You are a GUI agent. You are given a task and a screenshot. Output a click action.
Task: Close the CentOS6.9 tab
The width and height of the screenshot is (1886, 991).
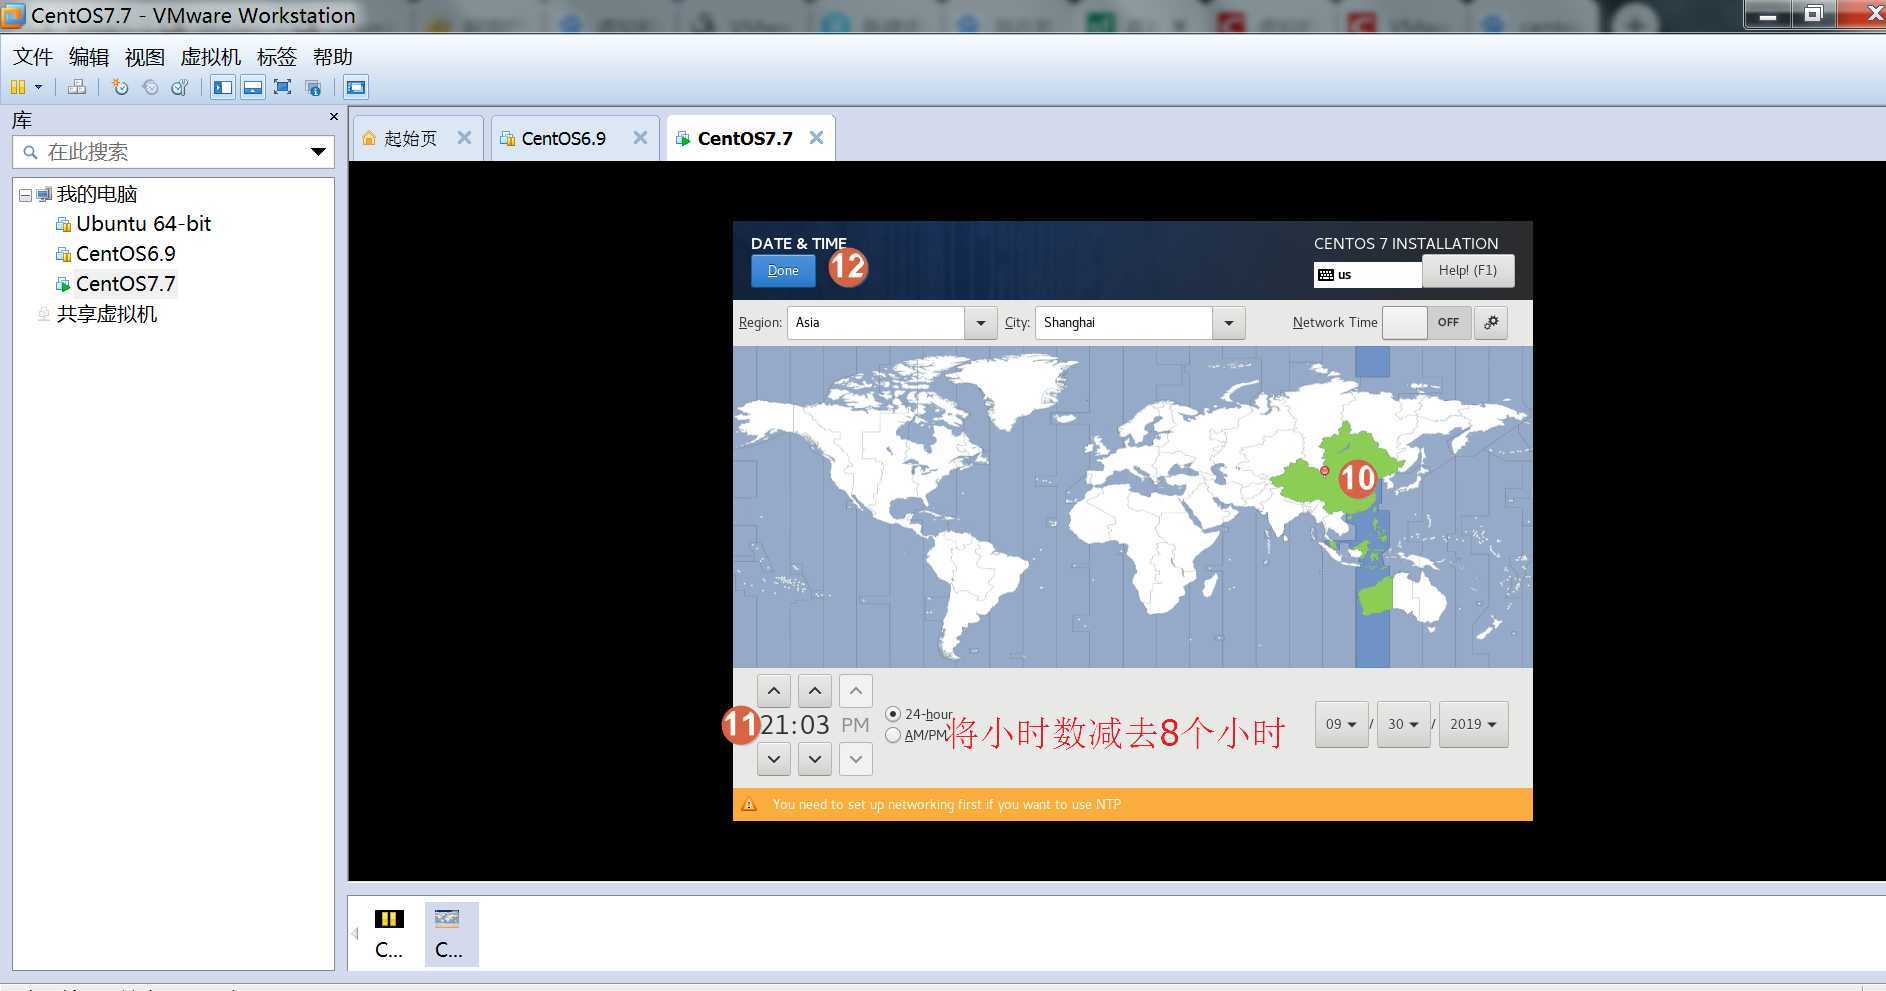[x=640, y=138]
